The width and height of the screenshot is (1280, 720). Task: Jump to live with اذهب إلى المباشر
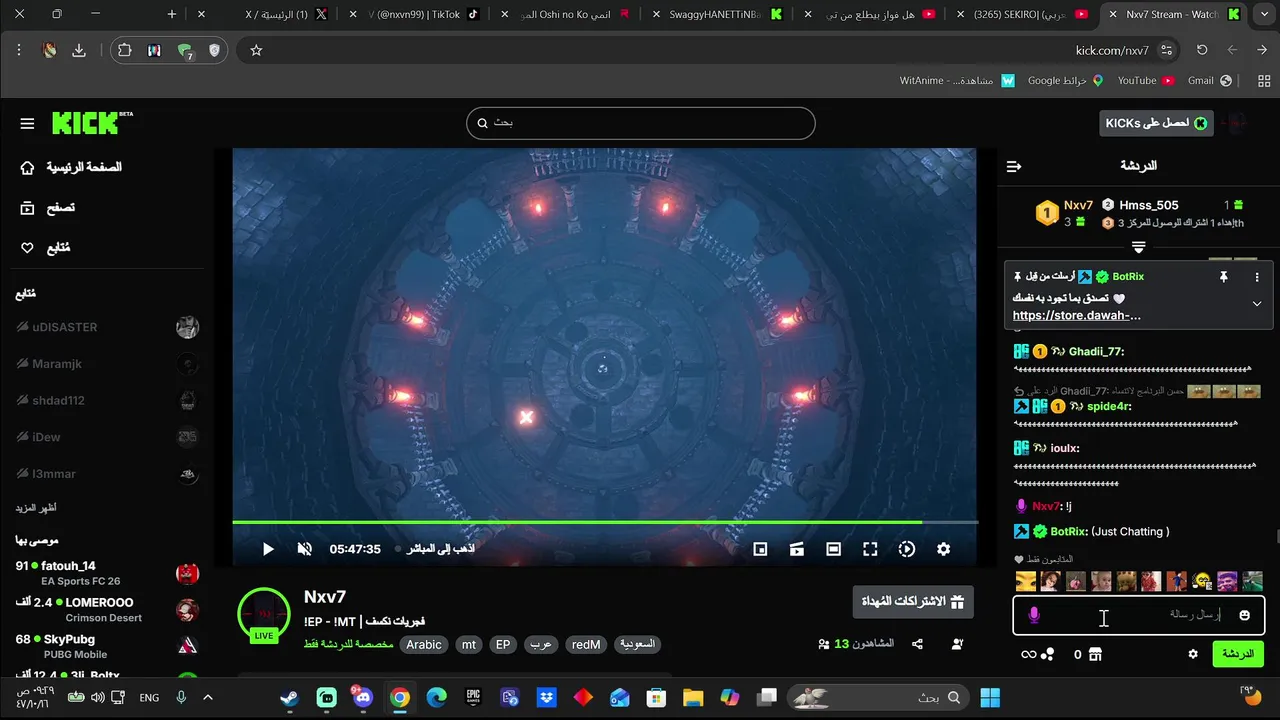point(435,549)
